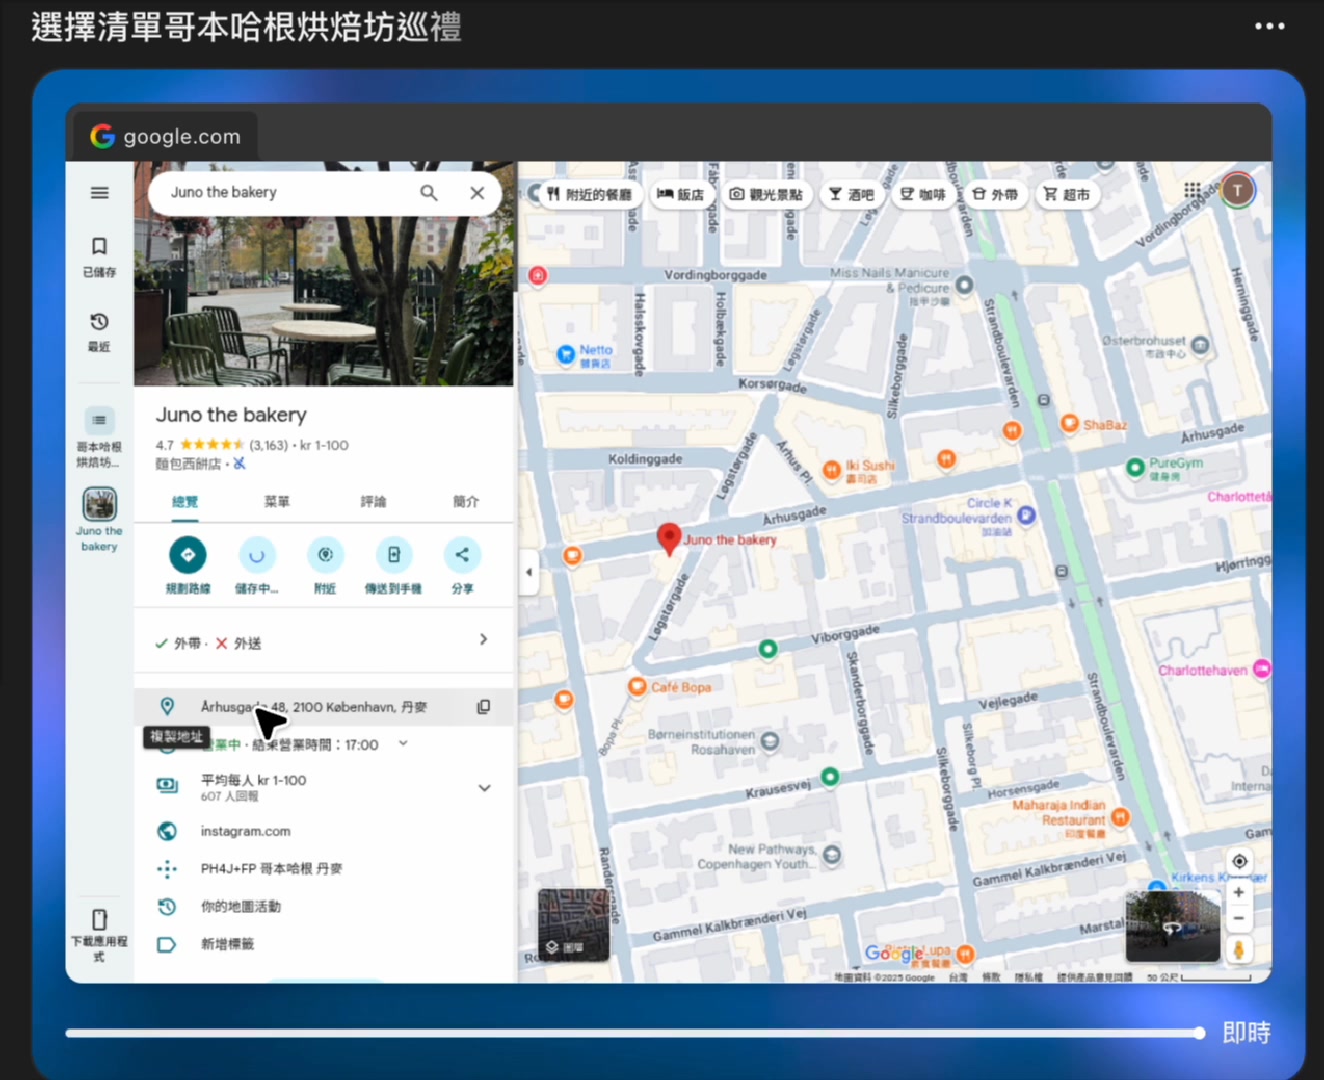Click the ShaBiaz restaurant marker
The image size is (1324, 1080).
(1069, 424)
